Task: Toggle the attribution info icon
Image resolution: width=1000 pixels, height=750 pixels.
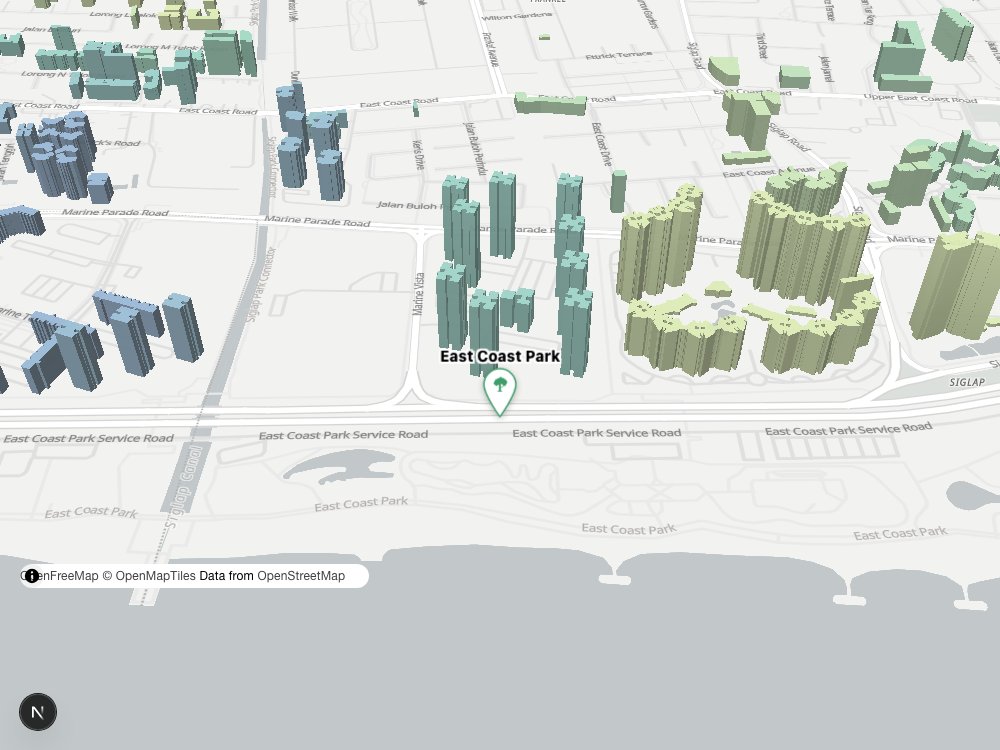Action: [32, 576]
